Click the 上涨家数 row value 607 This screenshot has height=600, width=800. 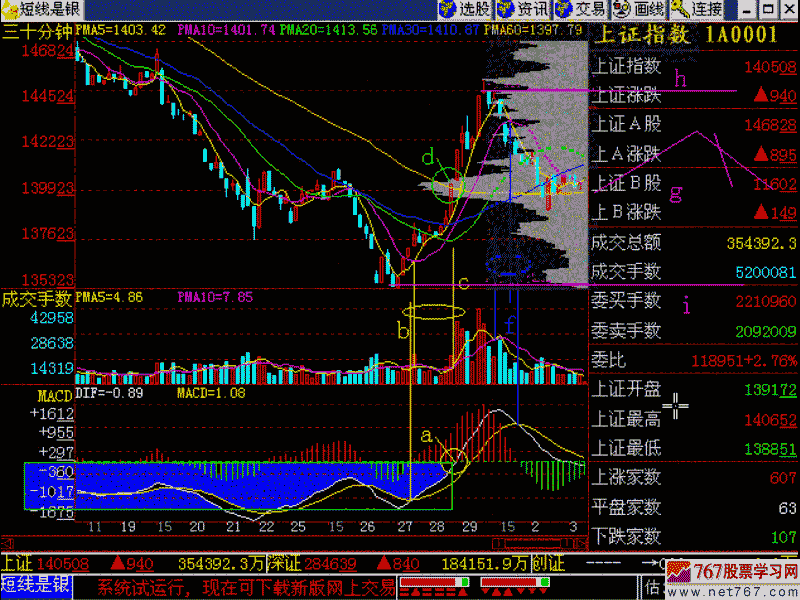coord(782,479)
